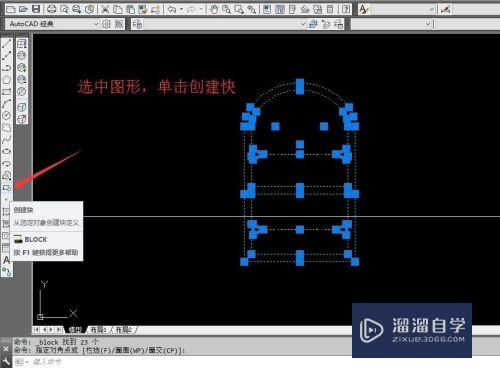The width and height of the screenshot is (500, 368).
Task: Close the command line panel X
Action: [x=6, y=349]
